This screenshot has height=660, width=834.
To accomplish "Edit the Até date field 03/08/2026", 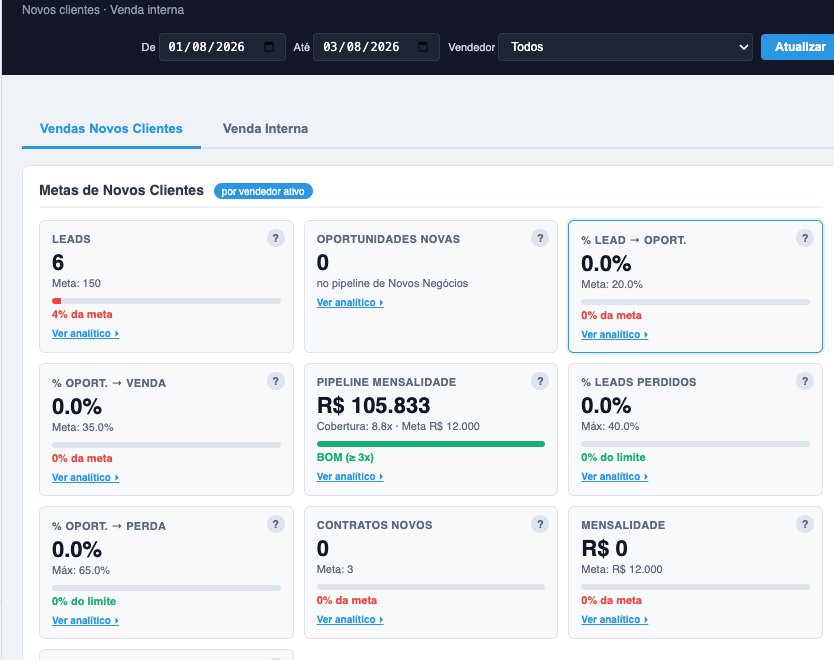I will (376, 47).
